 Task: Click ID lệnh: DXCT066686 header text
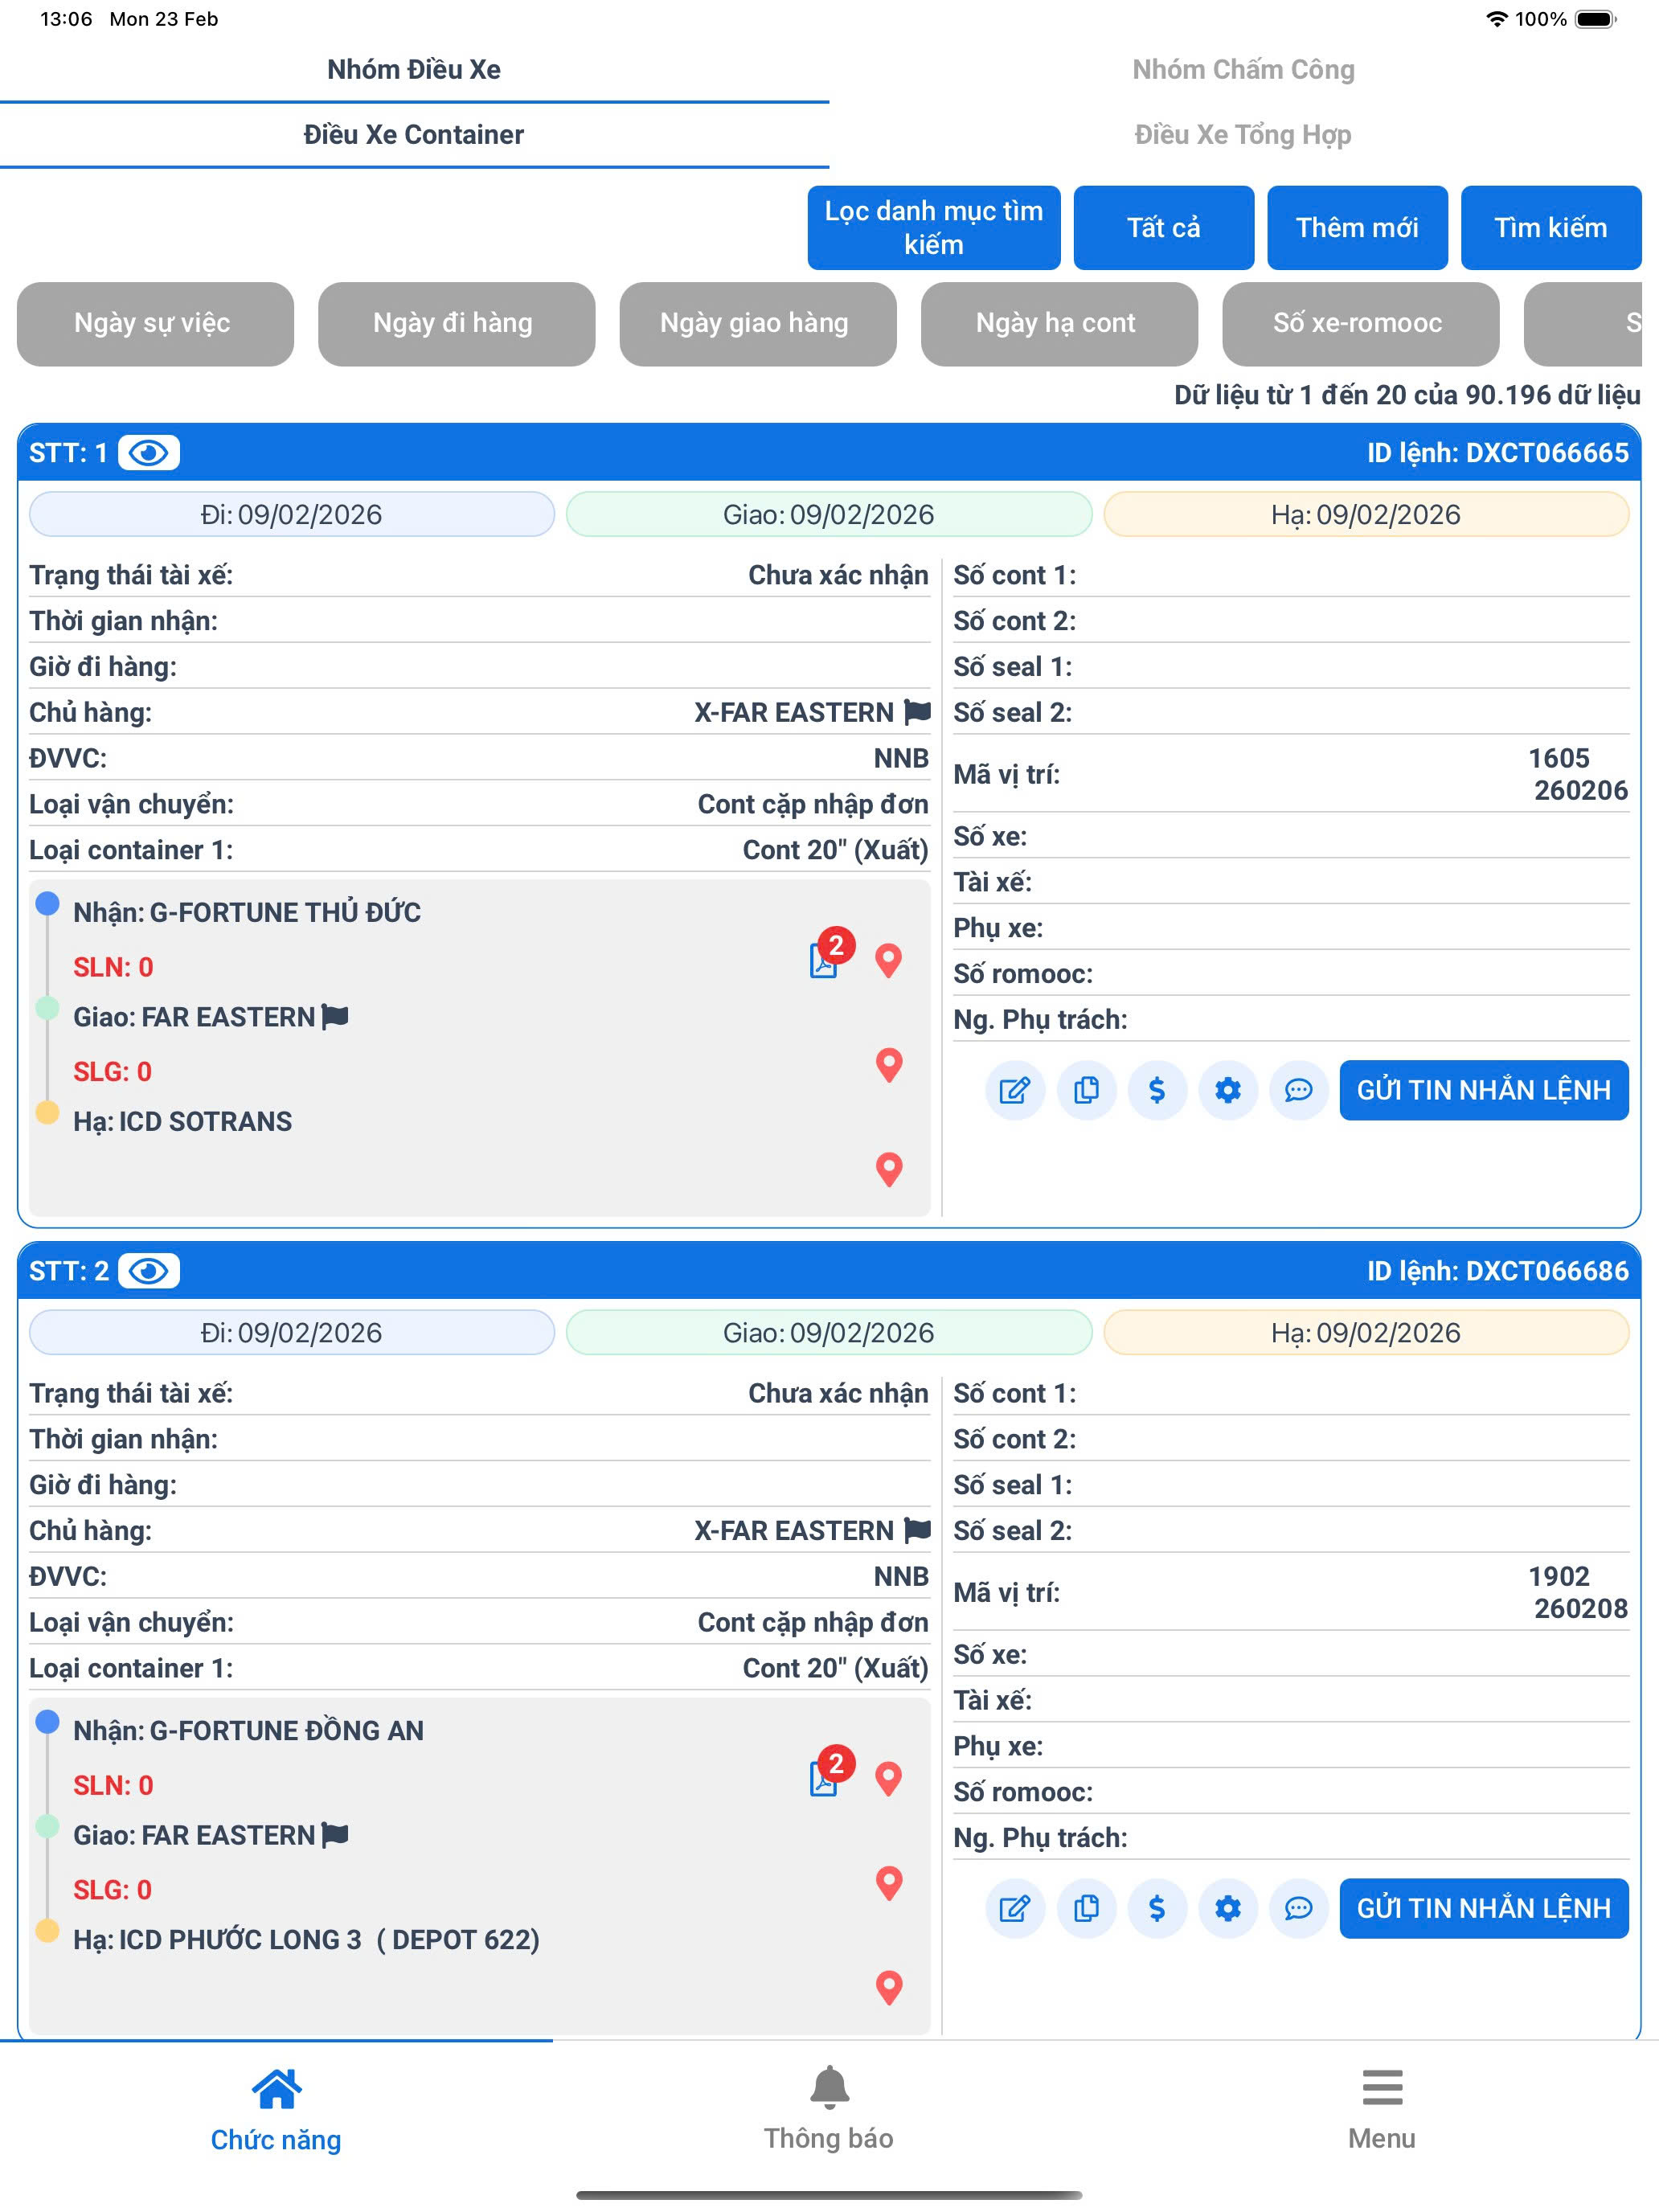tap(1498, 1271)
